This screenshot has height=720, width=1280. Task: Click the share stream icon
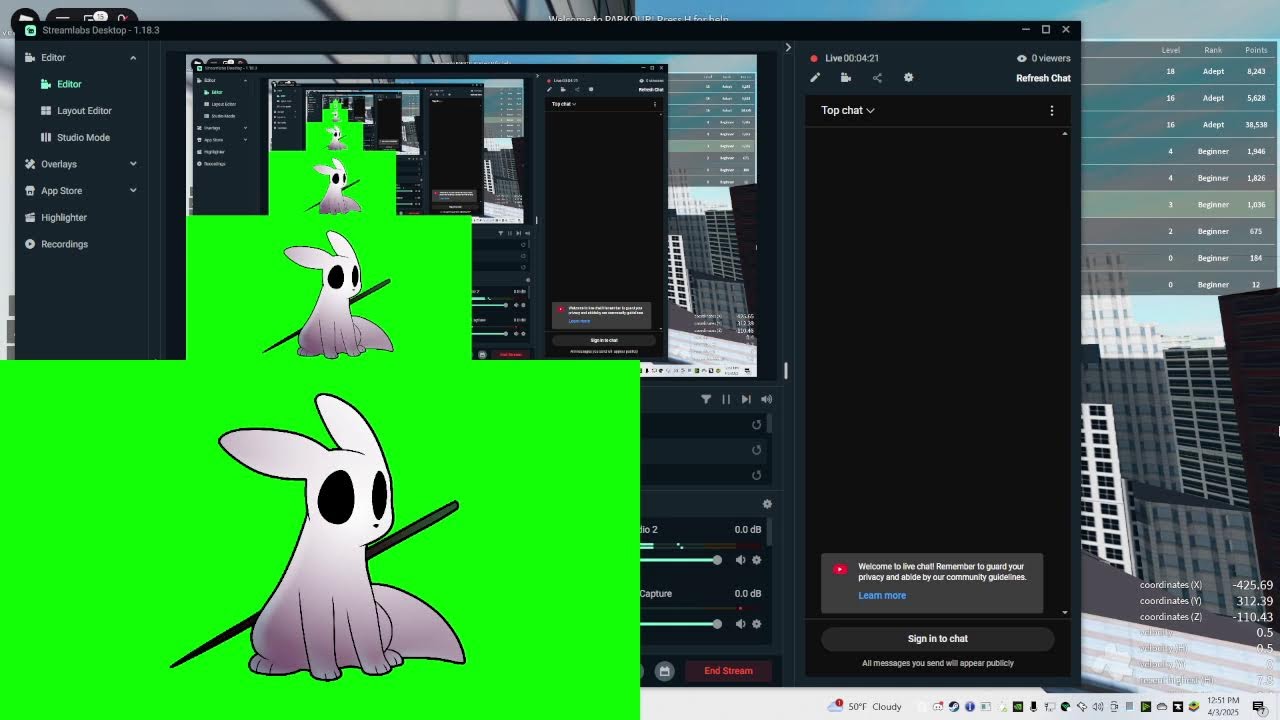[x=877, y=78]
